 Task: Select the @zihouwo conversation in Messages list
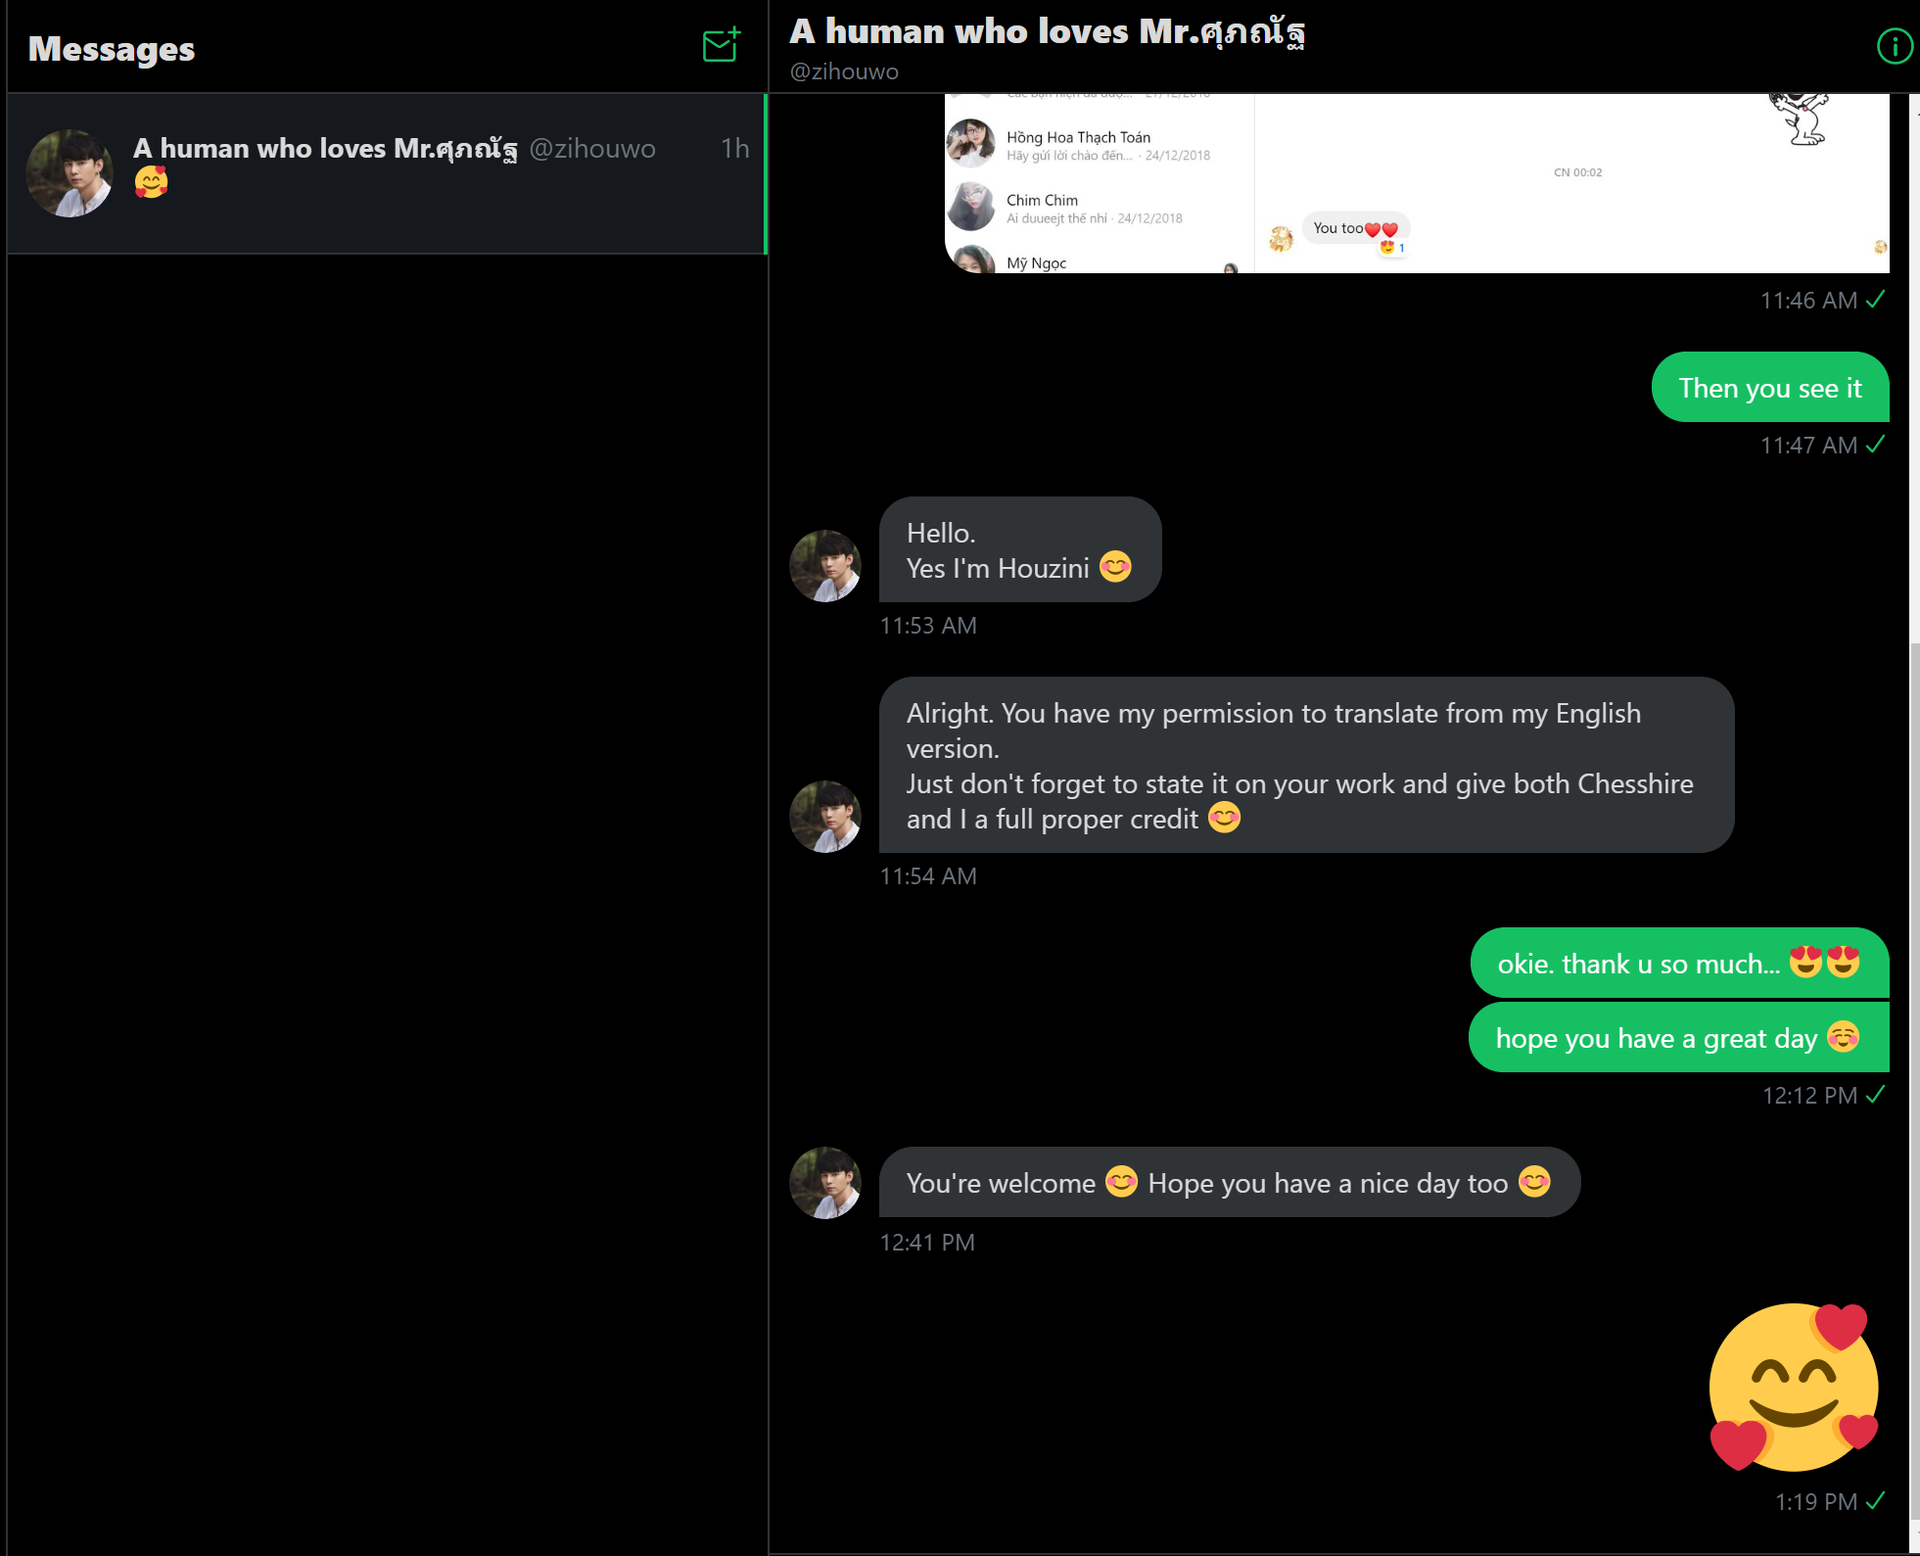387,173
